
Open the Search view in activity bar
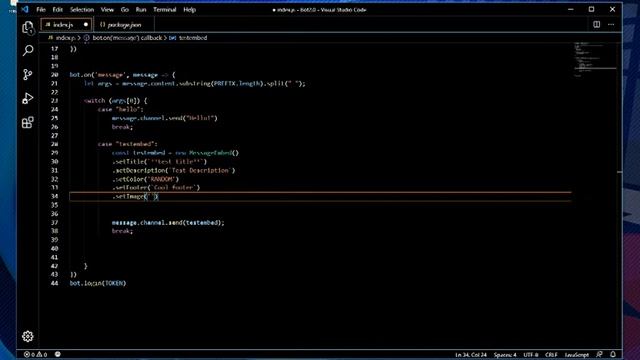click(28, 51)
